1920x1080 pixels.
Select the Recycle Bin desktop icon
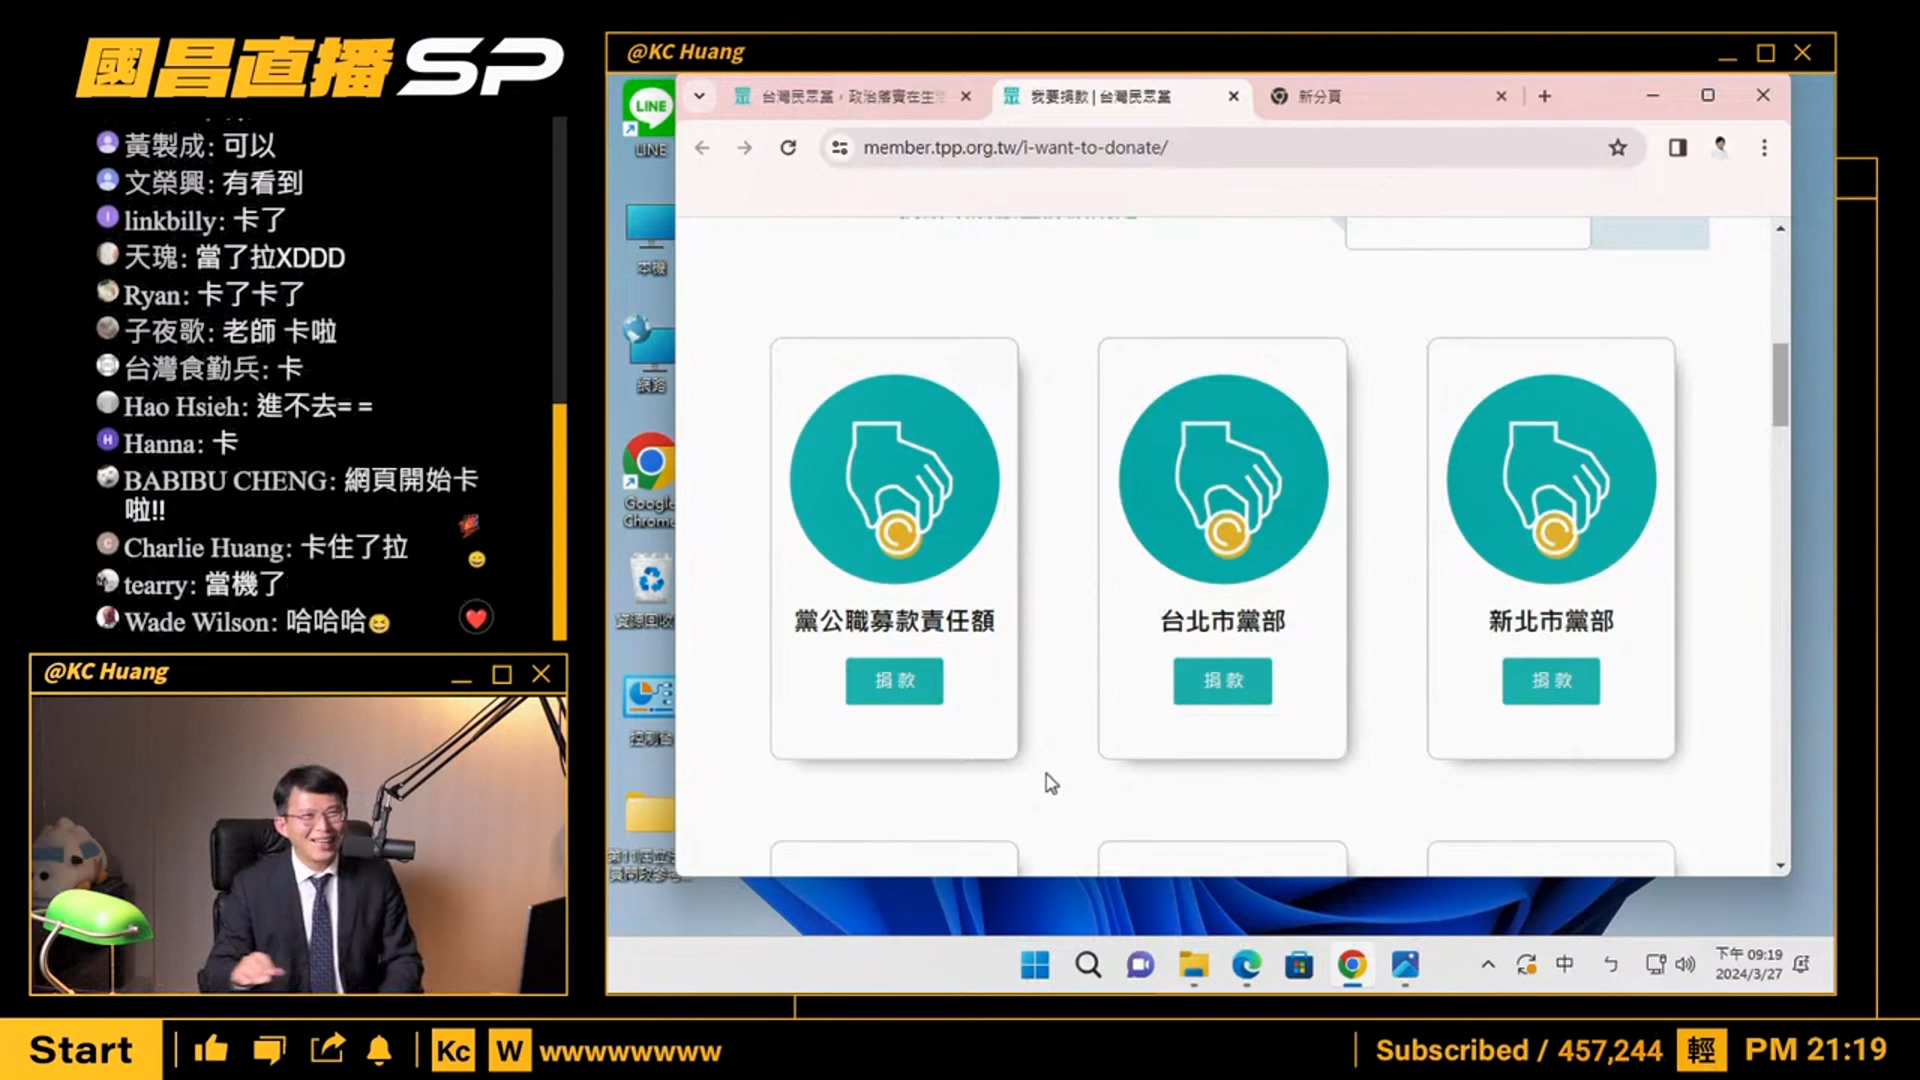click(x=650, y=592)
